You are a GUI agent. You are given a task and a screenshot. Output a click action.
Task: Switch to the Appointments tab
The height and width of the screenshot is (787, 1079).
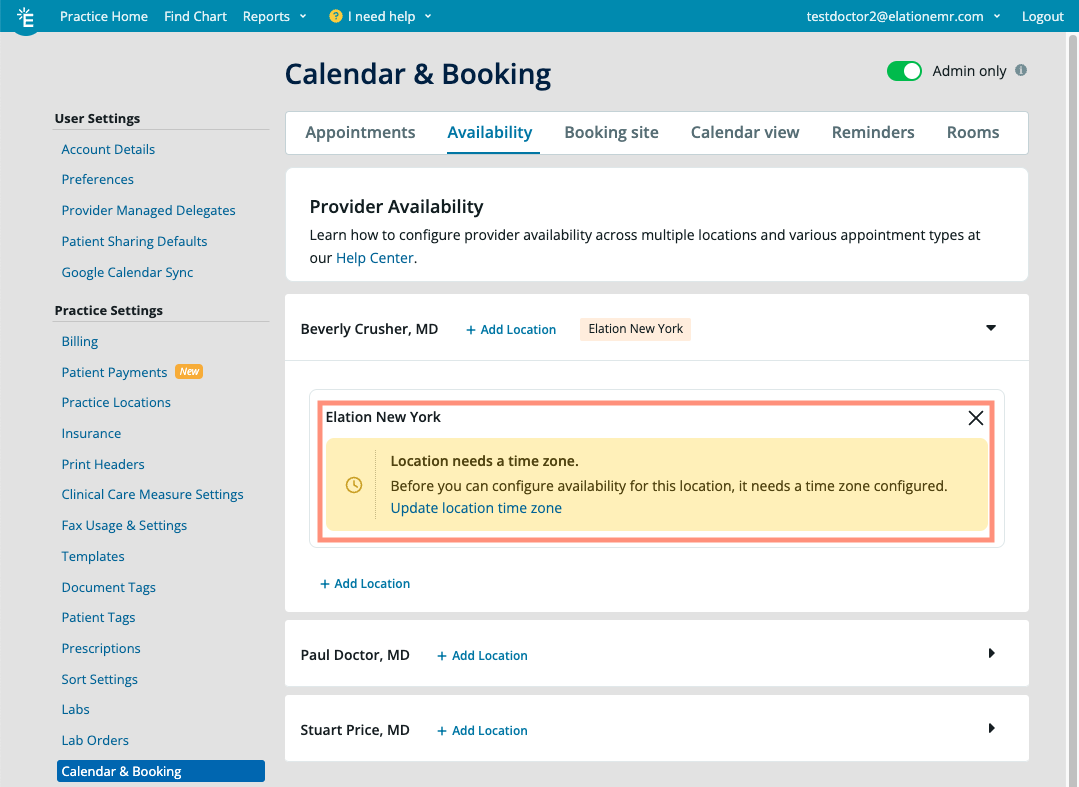click(360, 133)
